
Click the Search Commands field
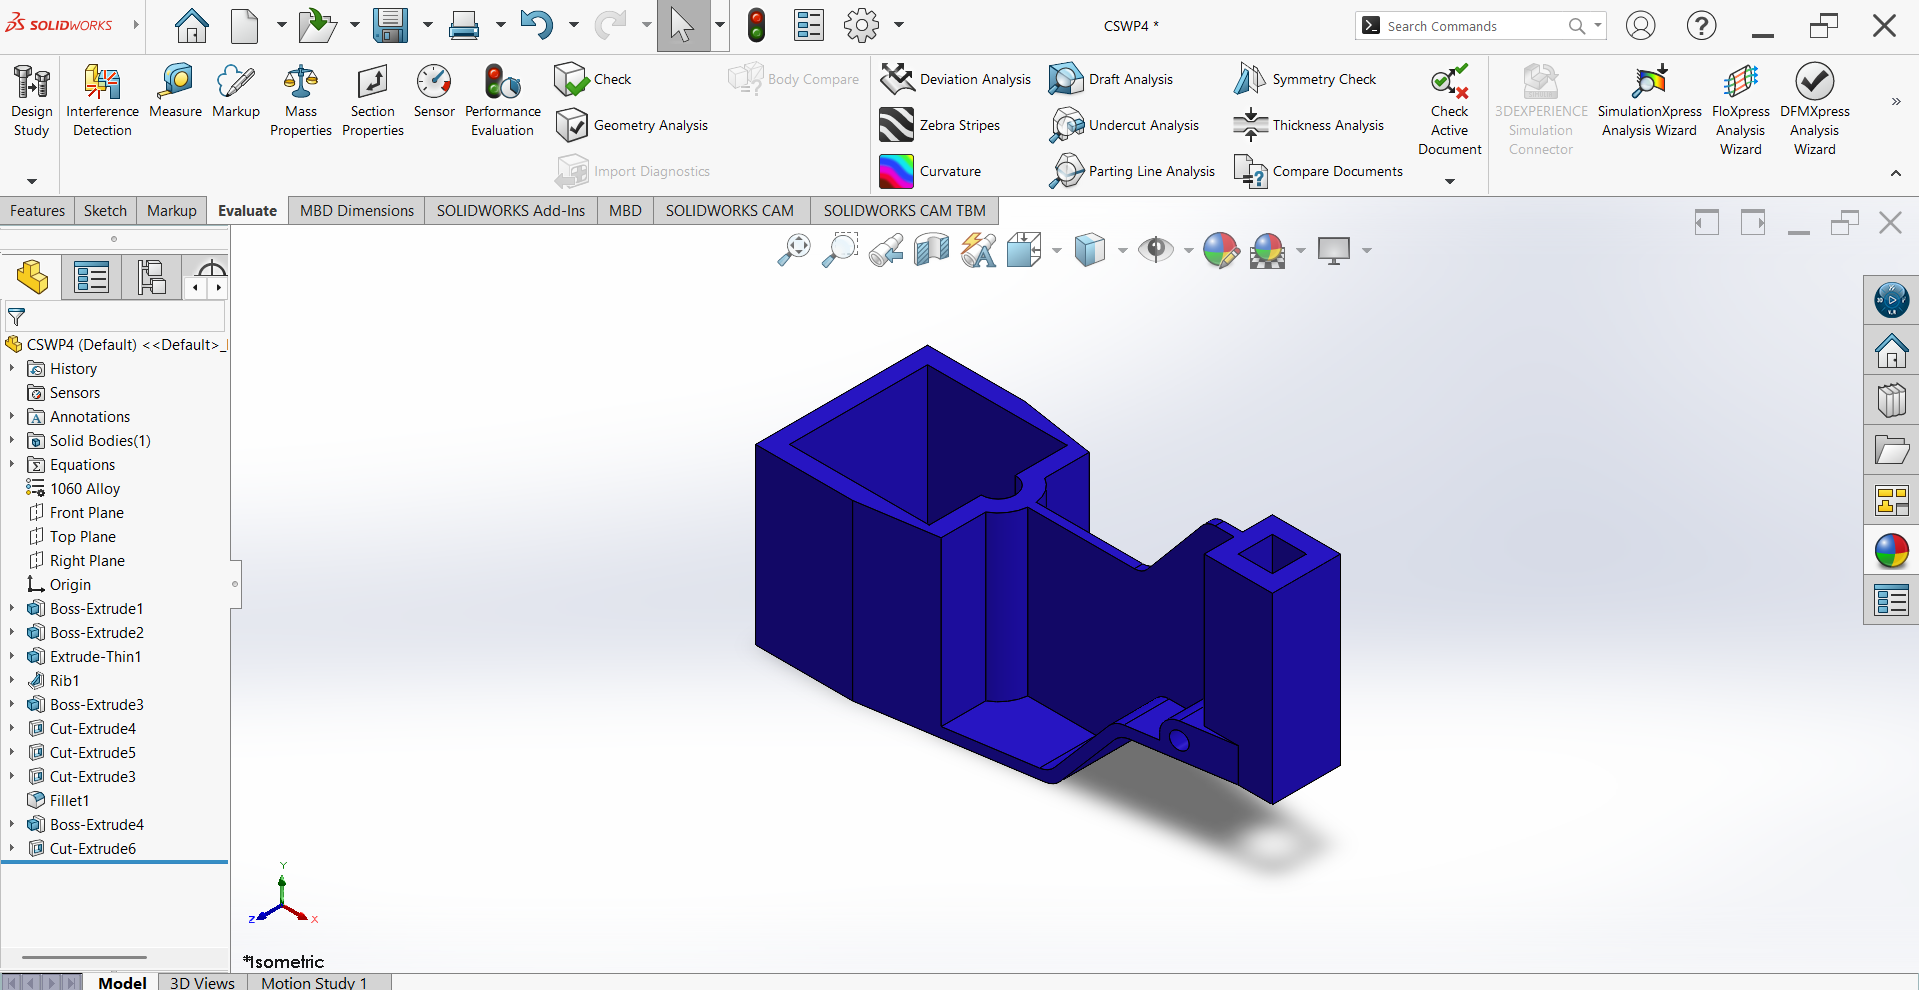pos(1480,26)
